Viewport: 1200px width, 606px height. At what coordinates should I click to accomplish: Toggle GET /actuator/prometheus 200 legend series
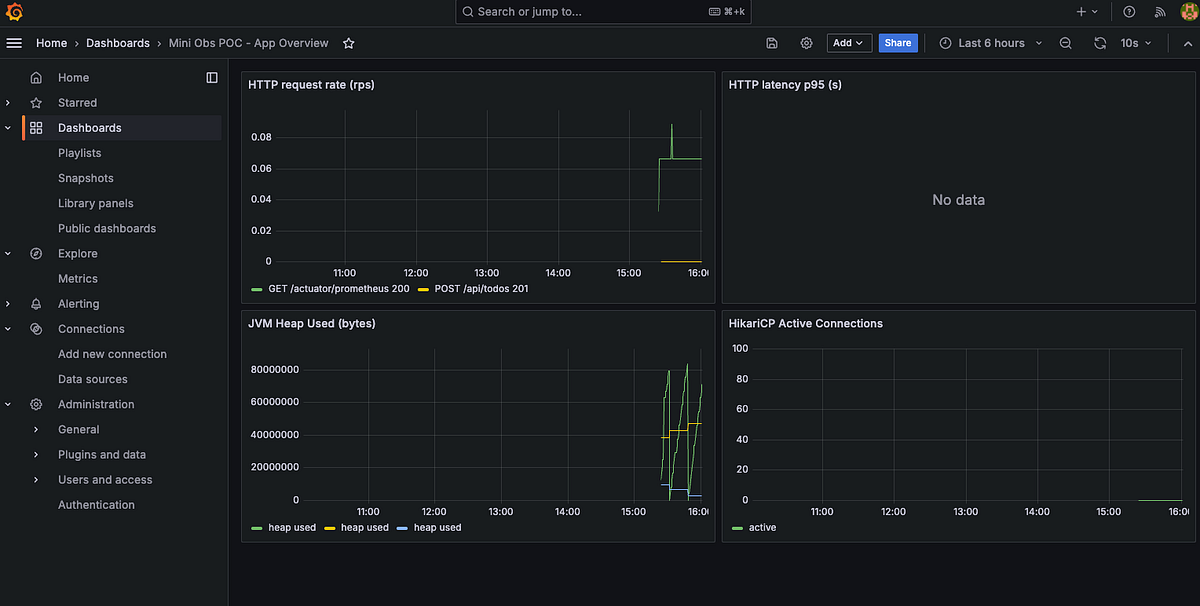[339, 288]
